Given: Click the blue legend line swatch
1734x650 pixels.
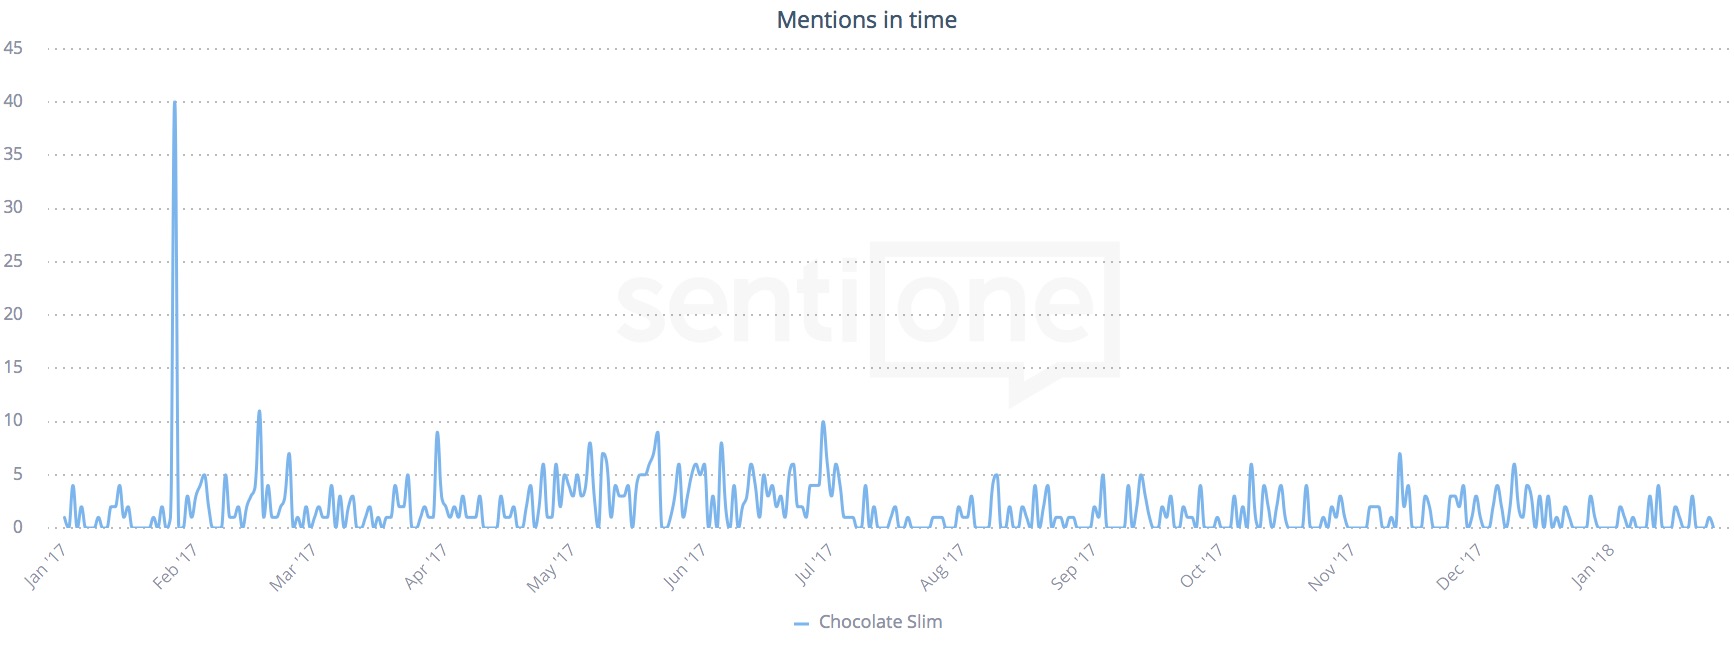Looking at the screenshot, I should (x=801, y=624).
